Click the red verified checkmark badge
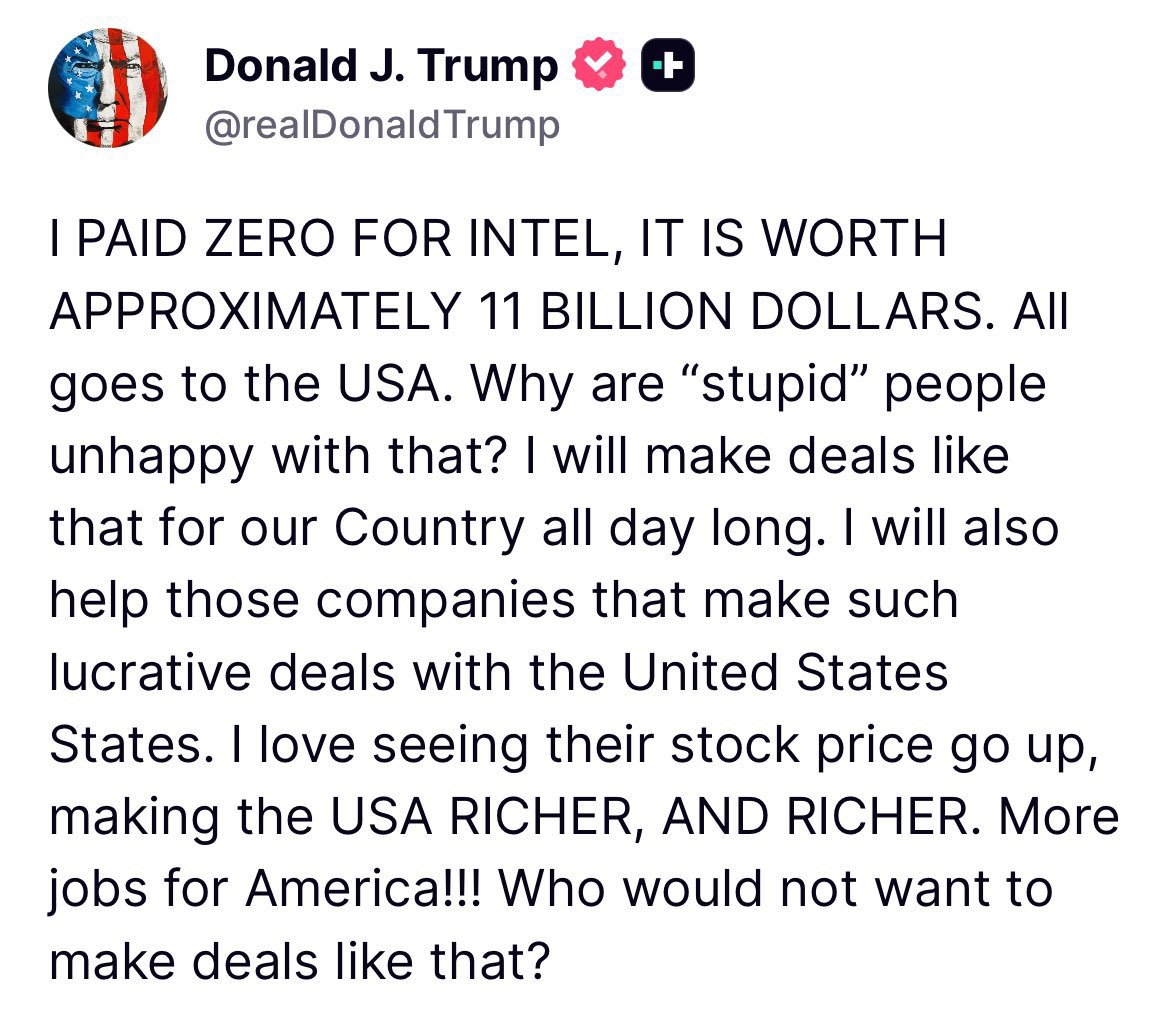This screenshot has width=1170, height=1033. 599,66
